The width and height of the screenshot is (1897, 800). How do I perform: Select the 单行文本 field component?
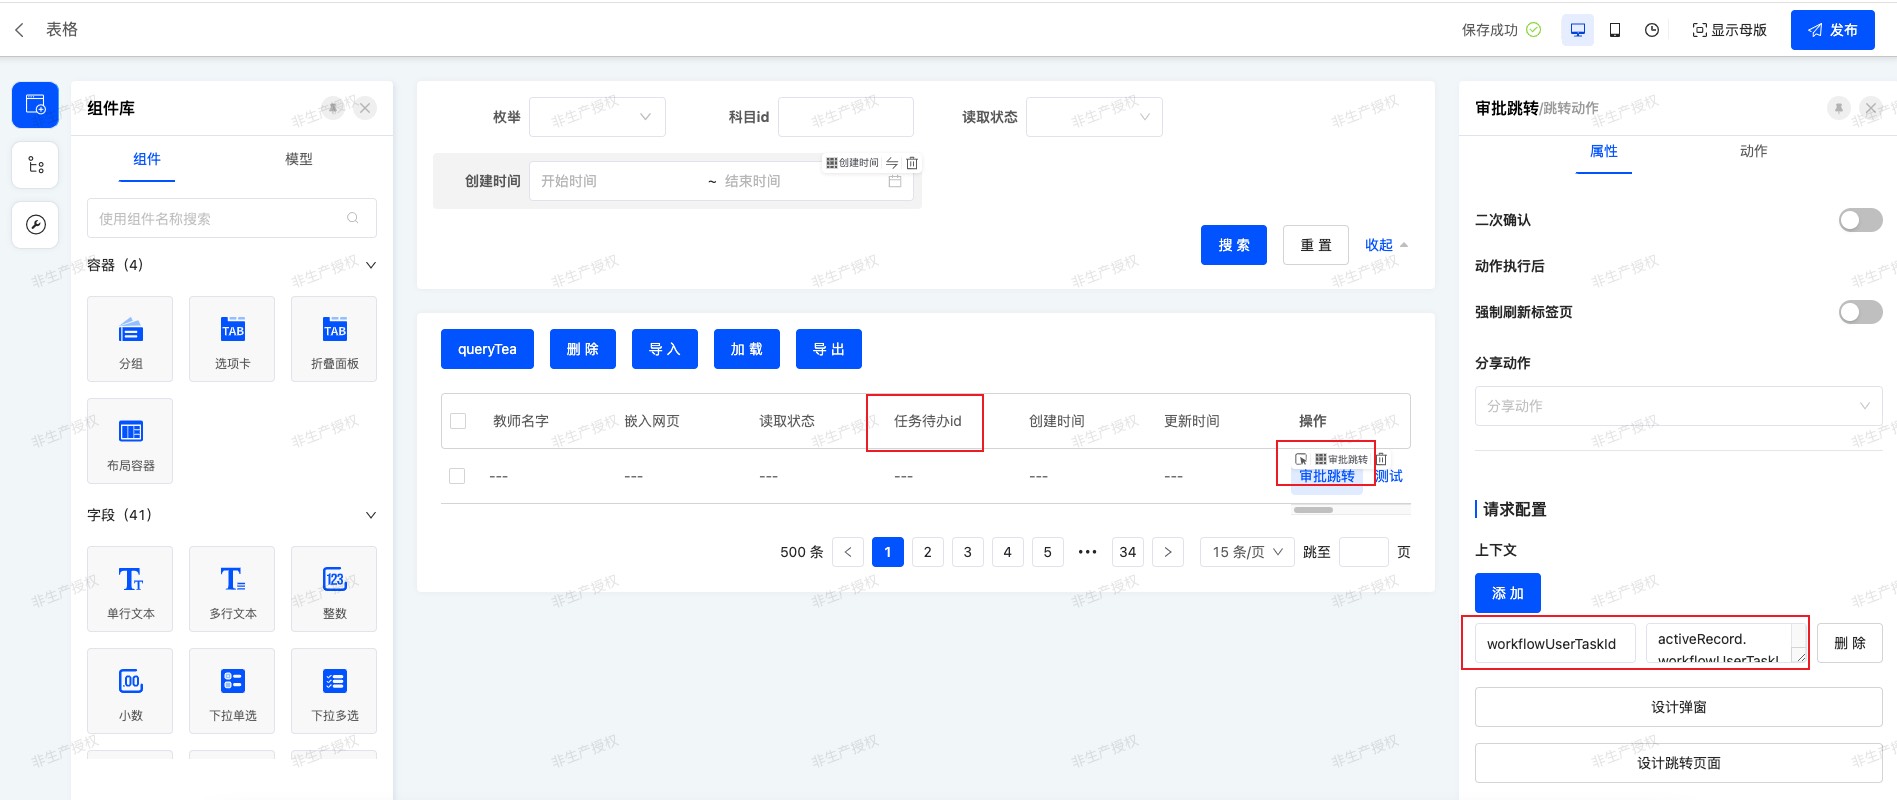tap(130, 589)
